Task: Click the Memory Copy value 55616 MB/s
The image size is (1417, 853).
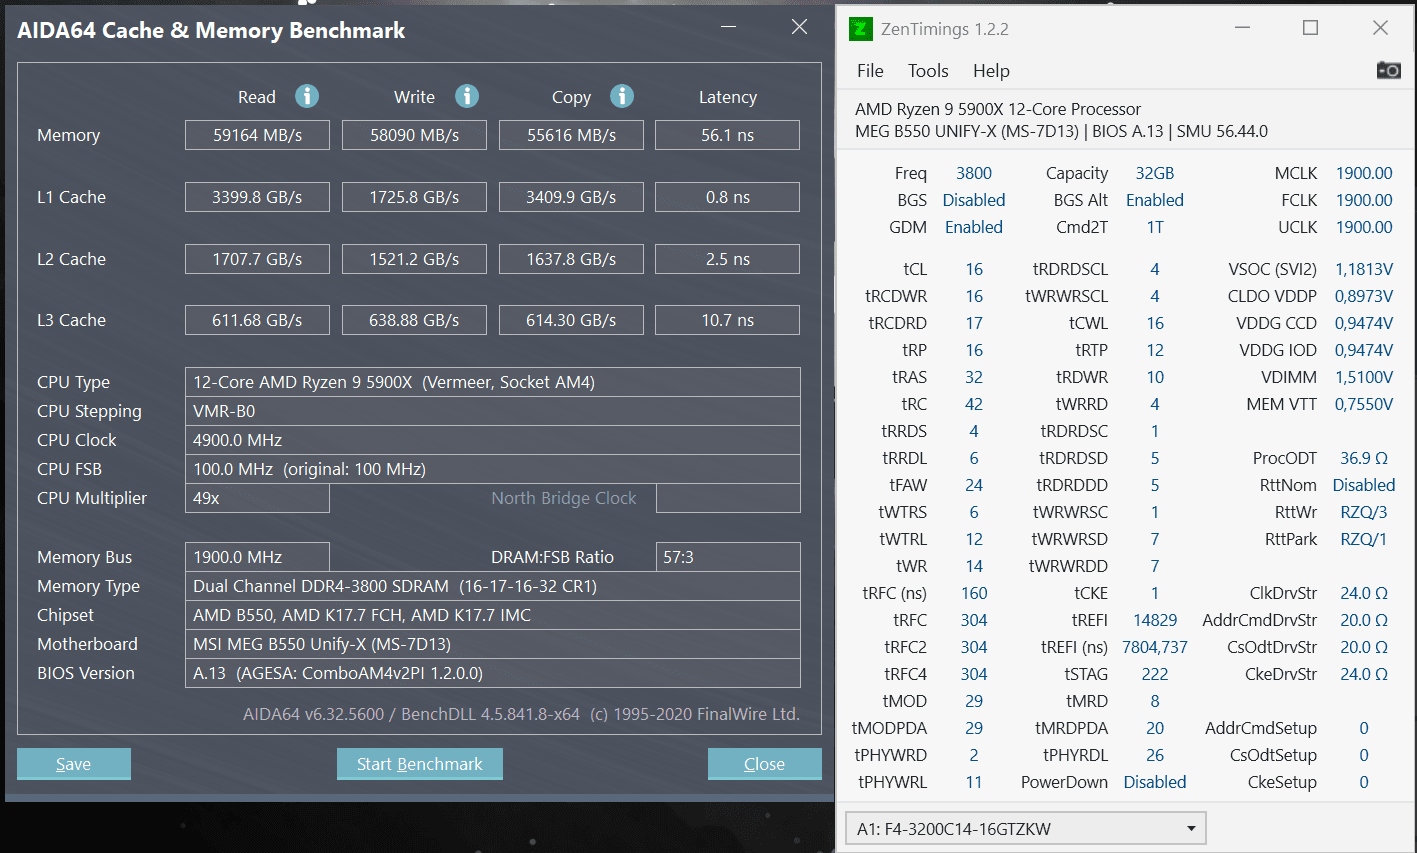Action: point(571,135)
